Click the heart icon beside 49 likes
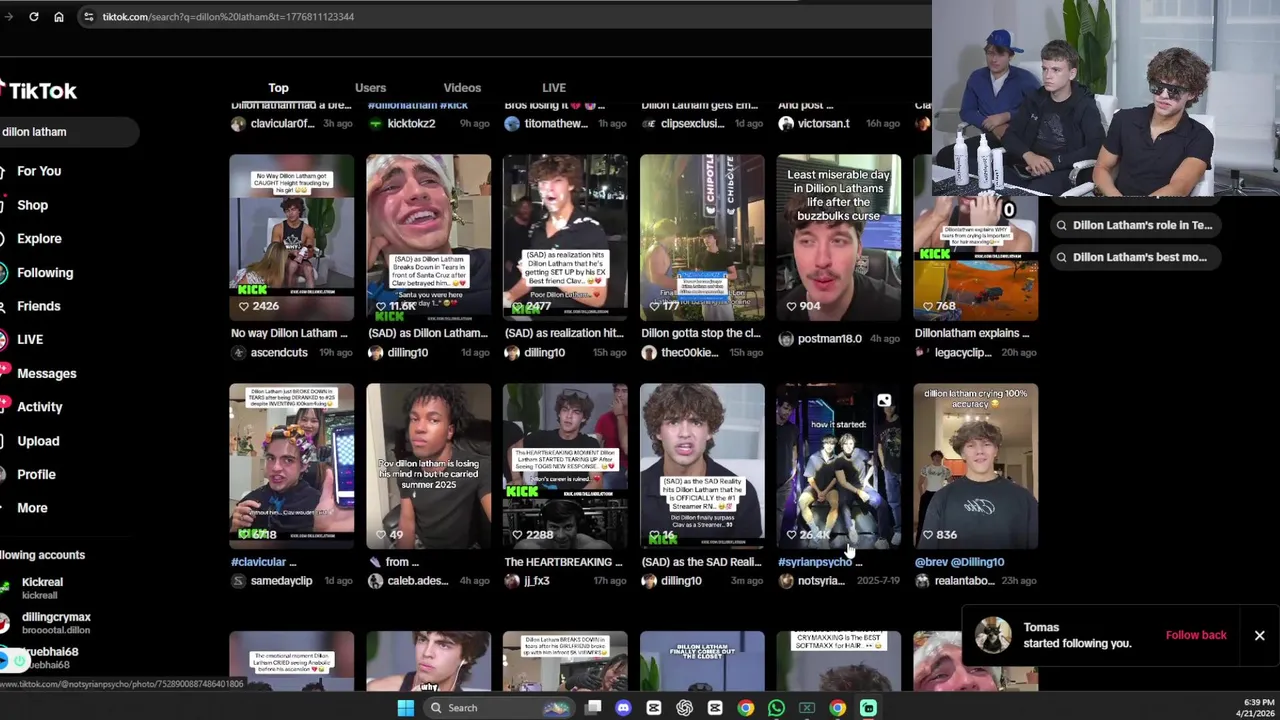1280x720 pixels. 380,535
